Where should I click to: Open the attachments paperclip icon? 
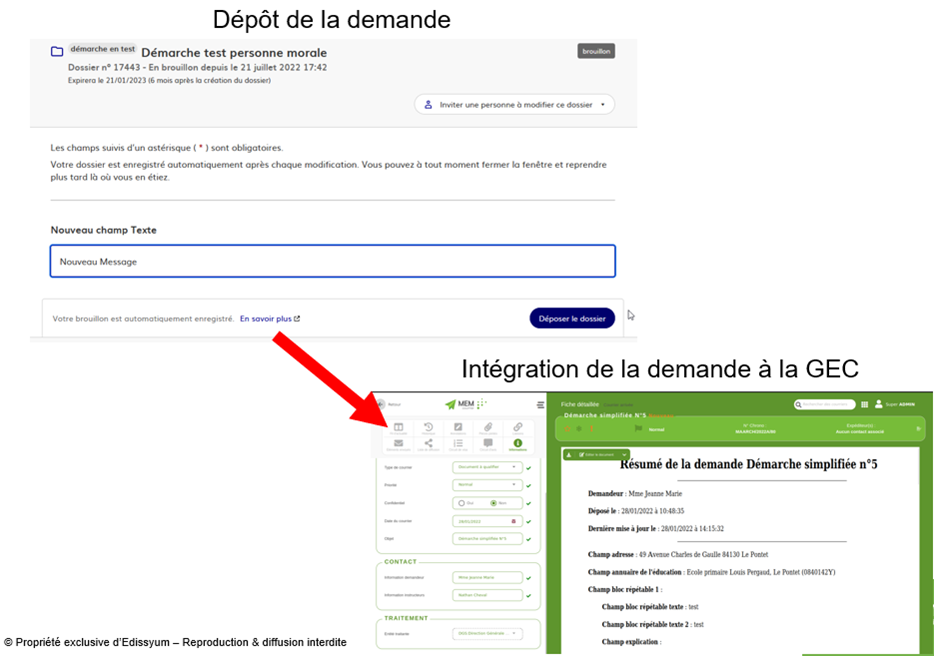point(488,428)
